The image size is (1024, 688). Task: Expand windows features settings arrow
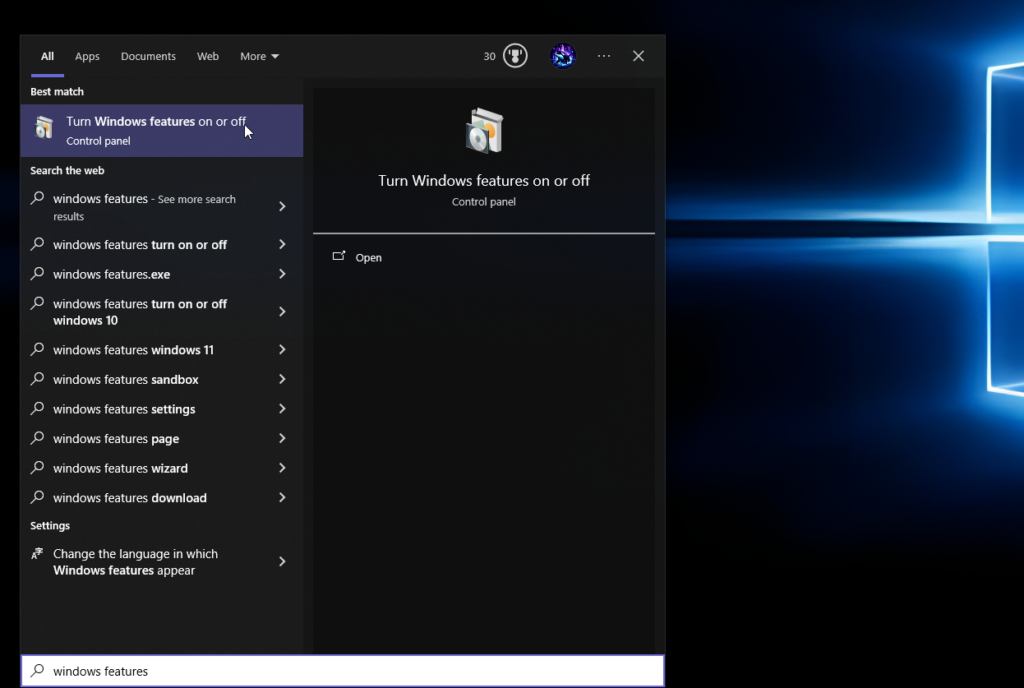[x=282, y=409]
